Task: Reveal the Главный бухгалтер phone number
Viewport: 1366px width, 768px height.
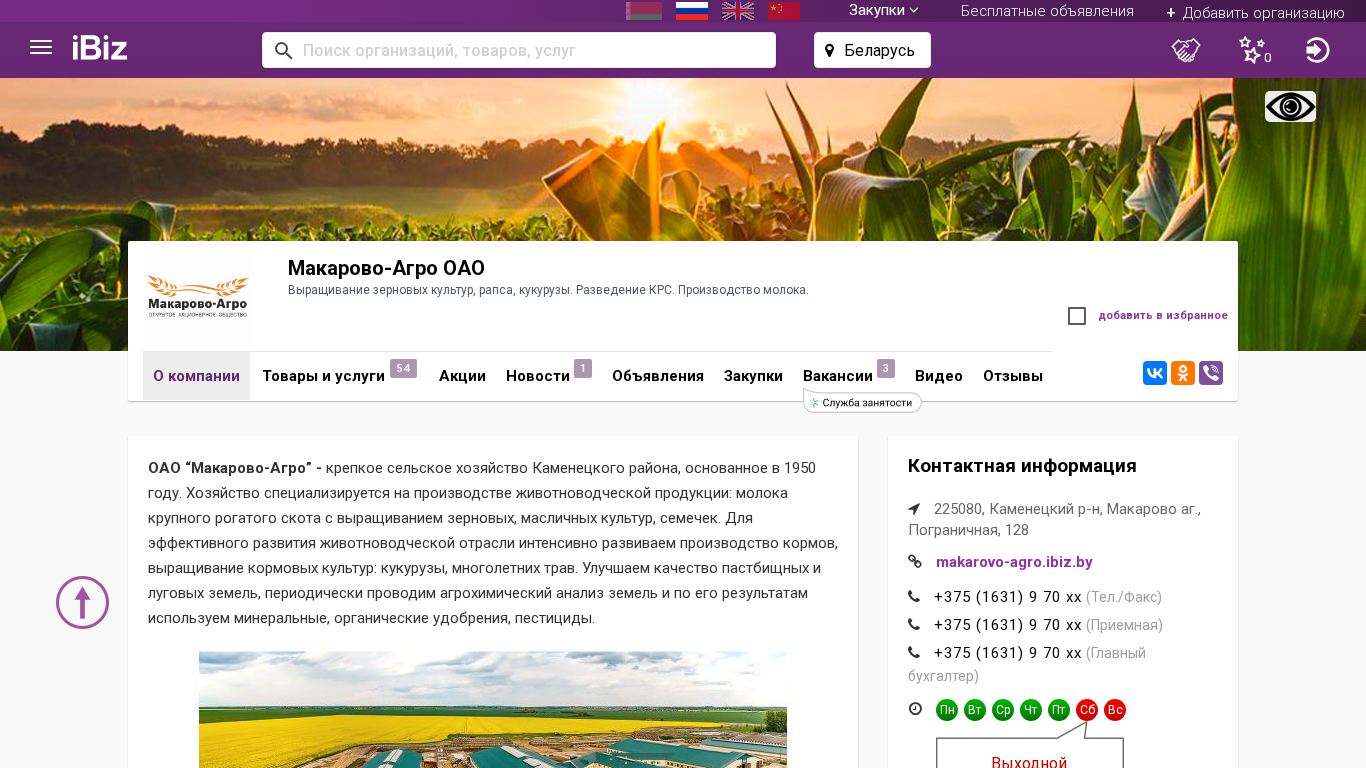Action: (1008, 653)
